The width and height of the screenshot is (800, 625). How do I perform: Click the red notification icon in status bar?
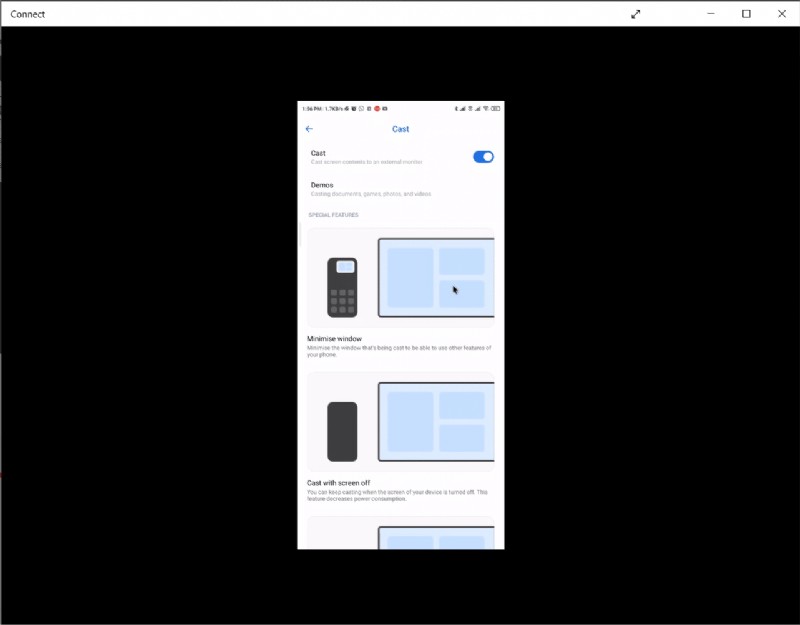377,108
